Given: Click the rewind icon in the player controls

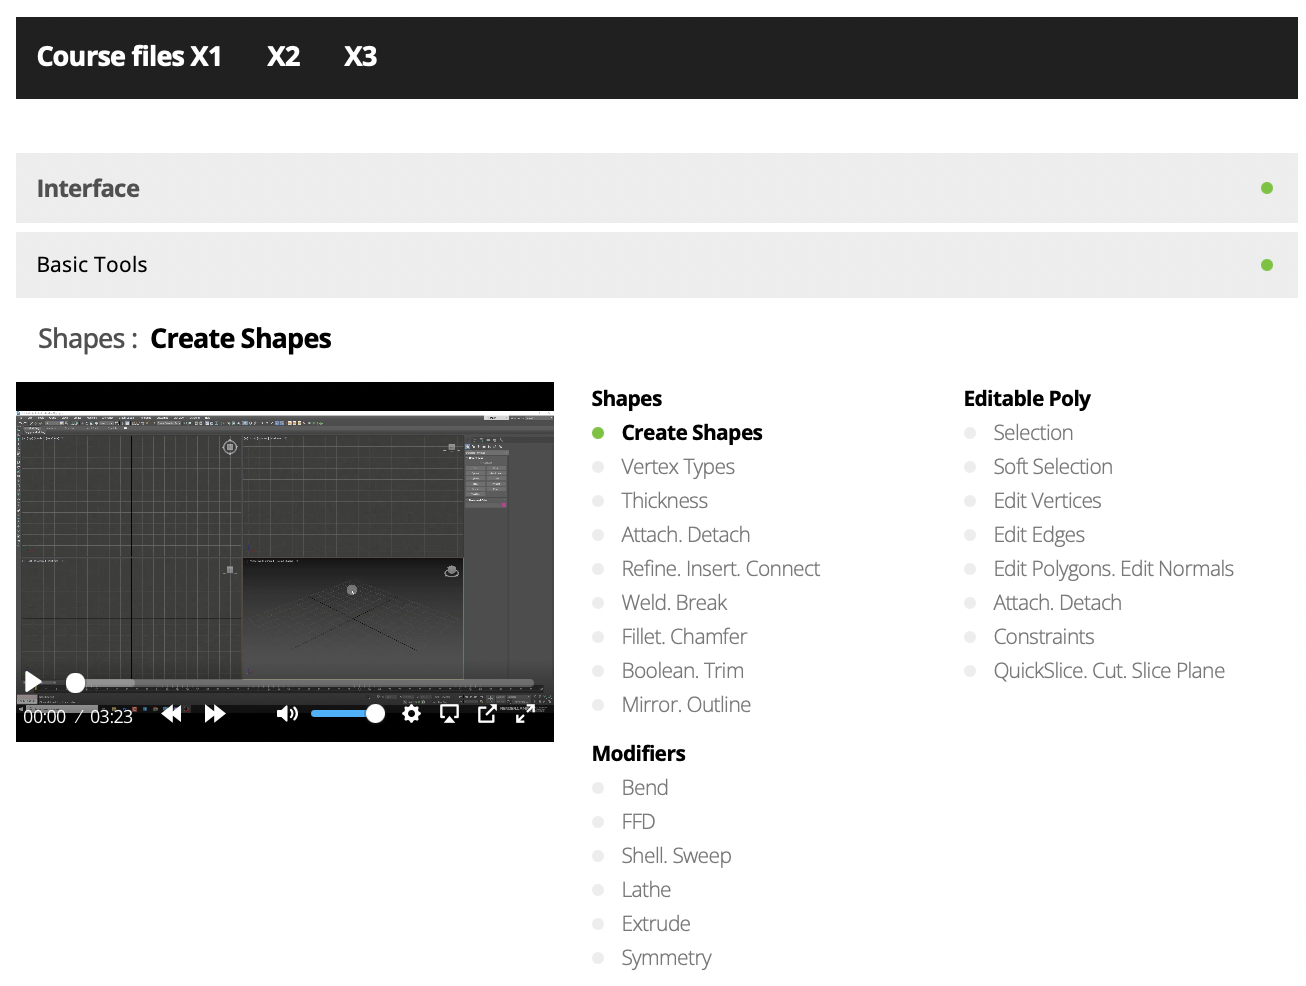Looking at the screenshot, I should [171, 713].
